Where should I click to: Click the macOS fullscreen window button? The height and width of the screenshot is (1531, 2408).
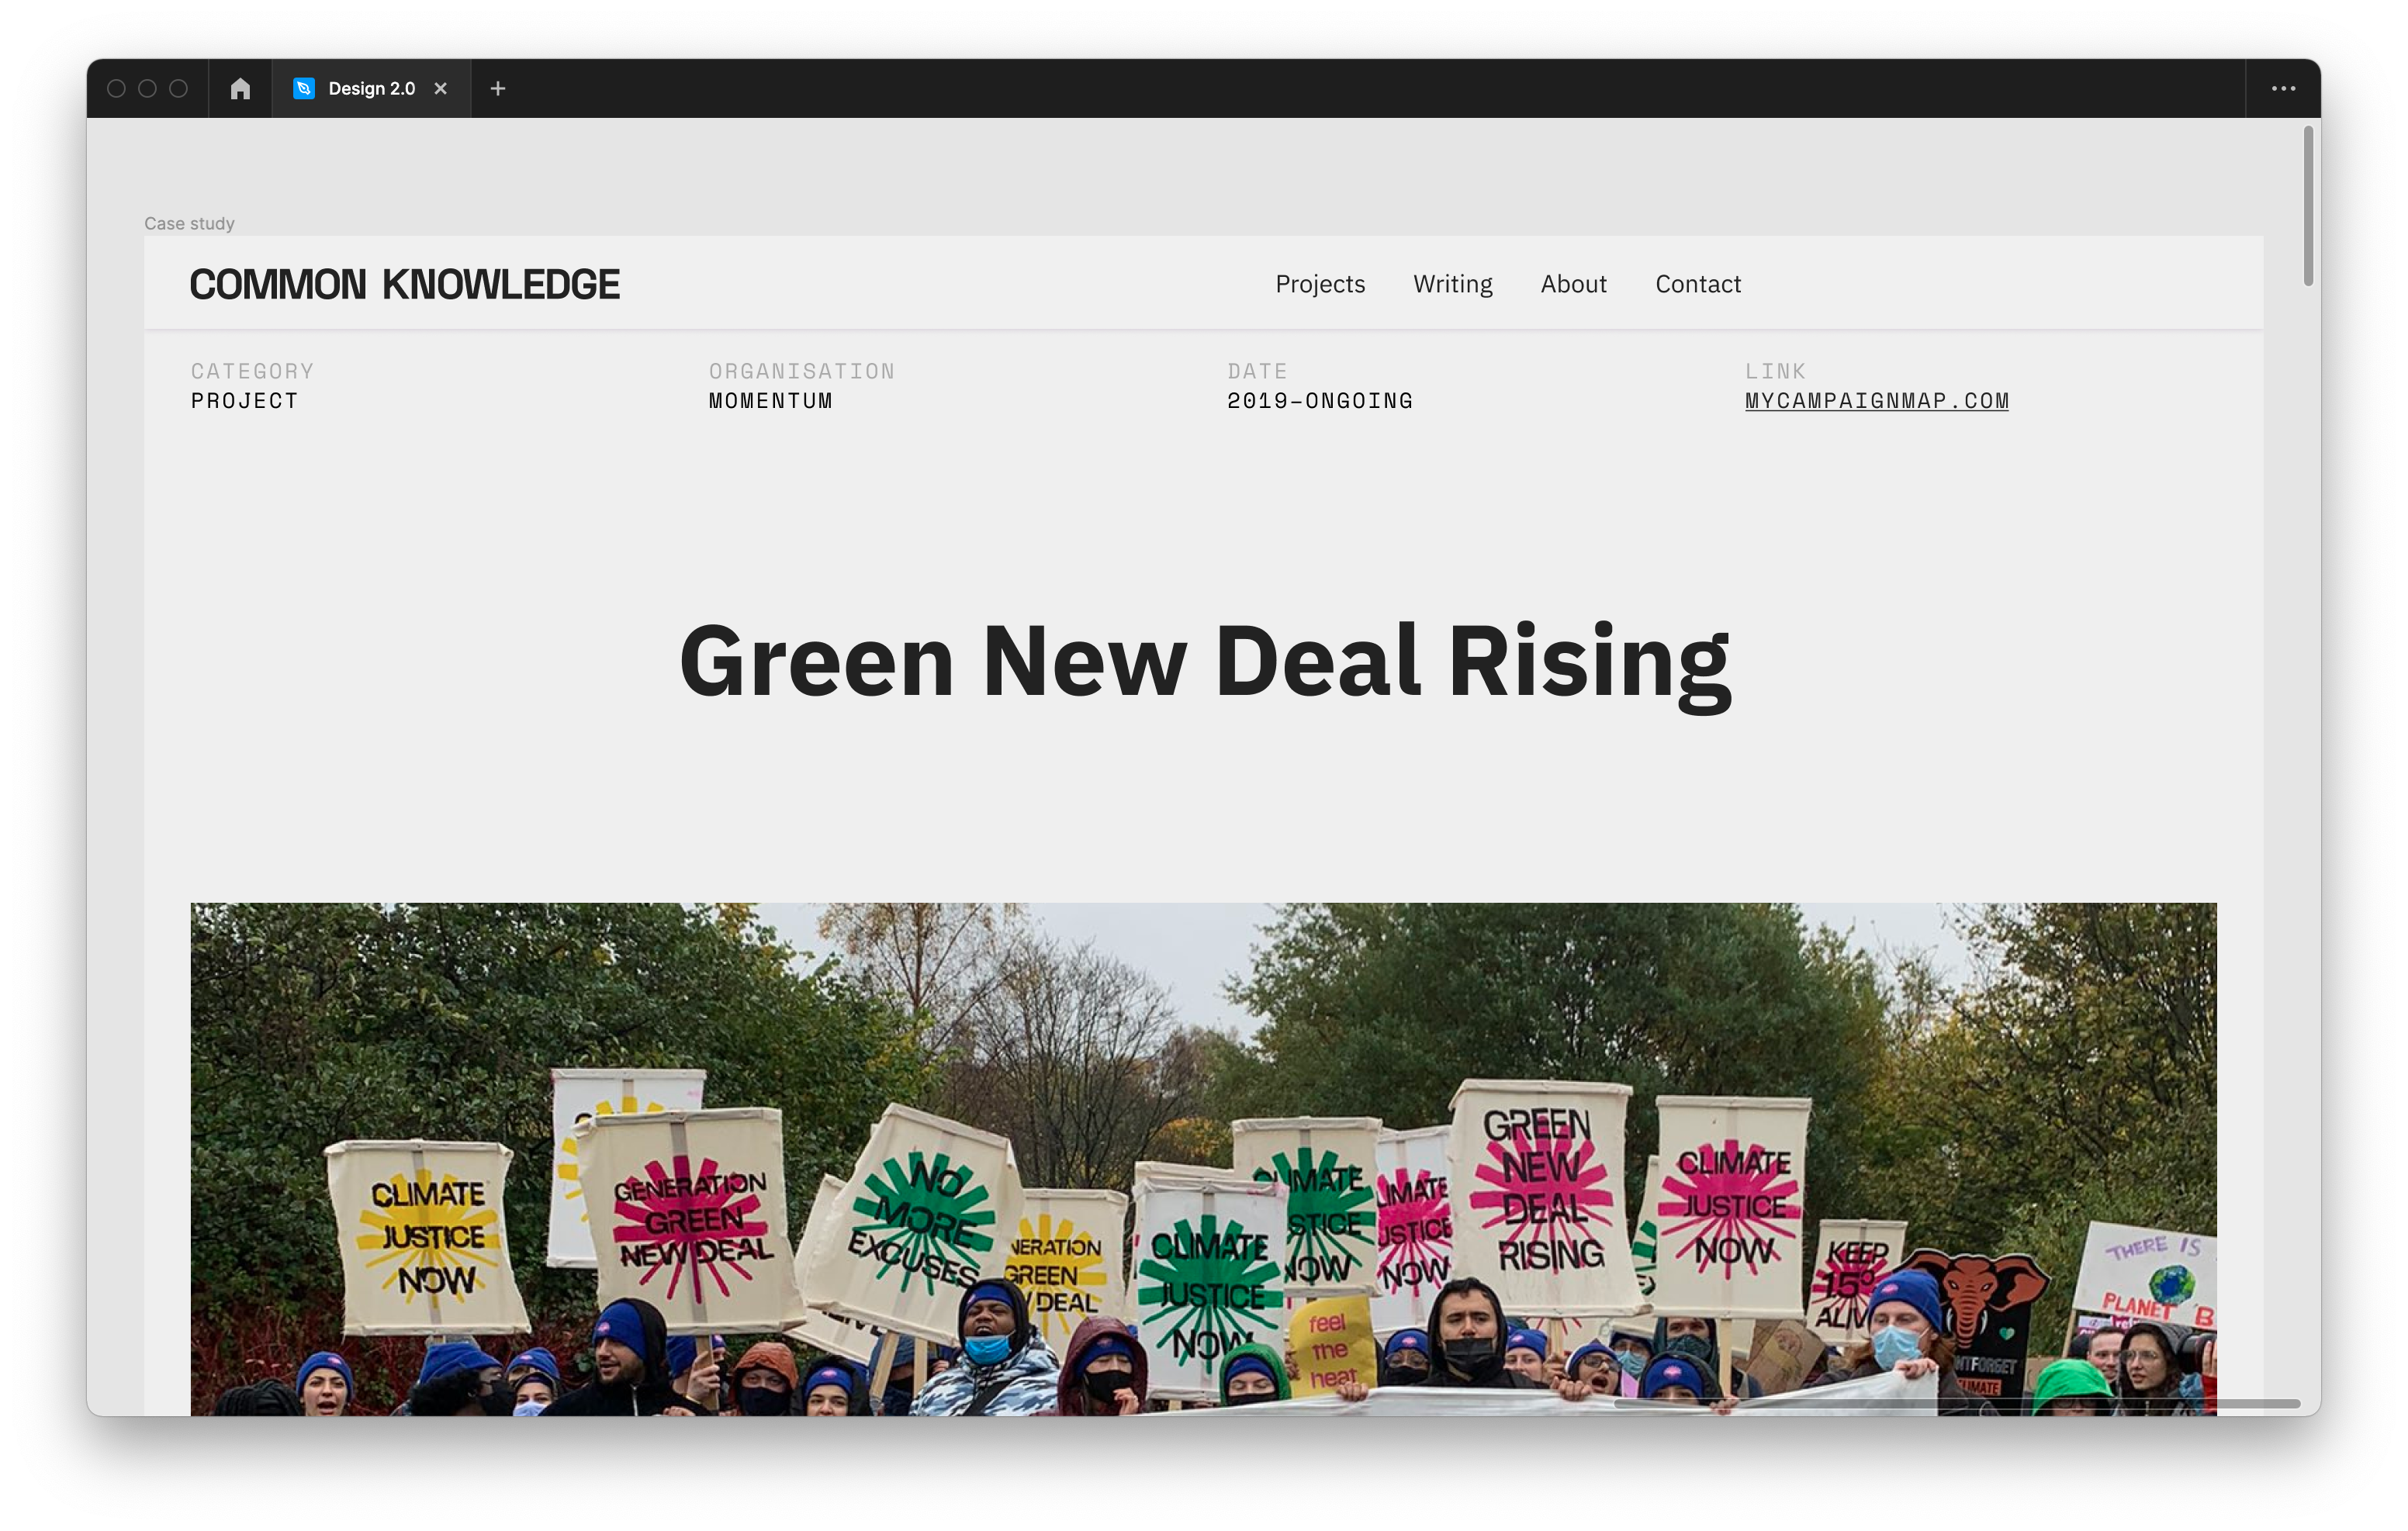pyautogui.click(x=178, y=89)
